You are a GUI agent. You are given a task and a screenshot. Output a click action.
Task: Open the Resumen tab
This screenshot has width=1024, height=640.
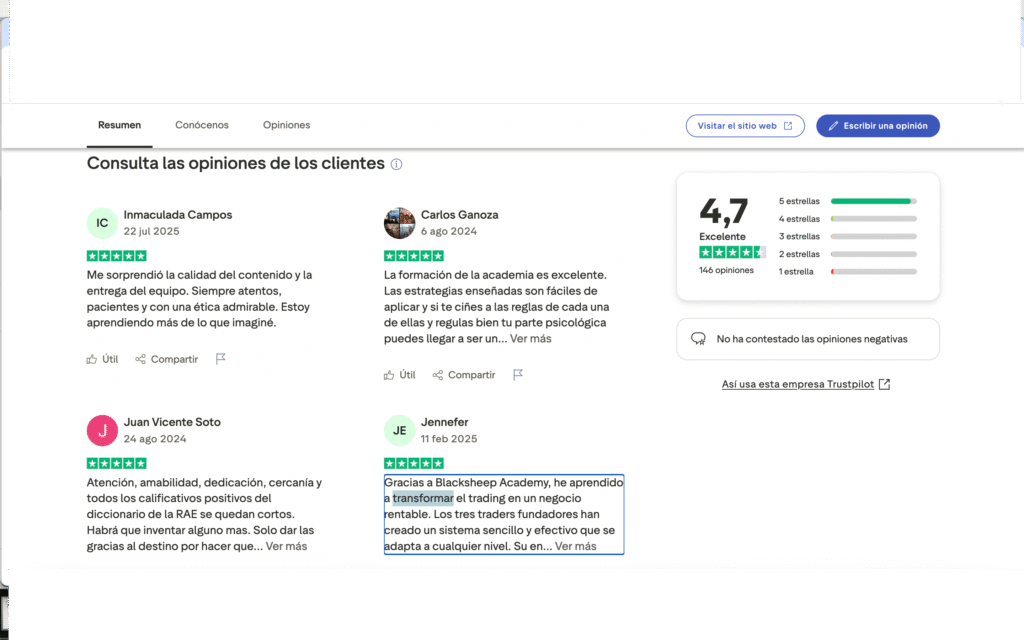(120, 125)
